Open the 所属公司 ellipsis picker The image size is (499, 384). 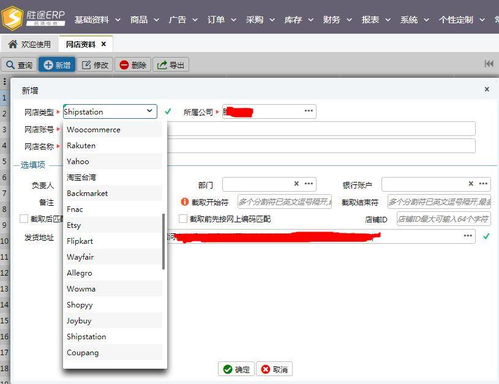click(309, 111)
